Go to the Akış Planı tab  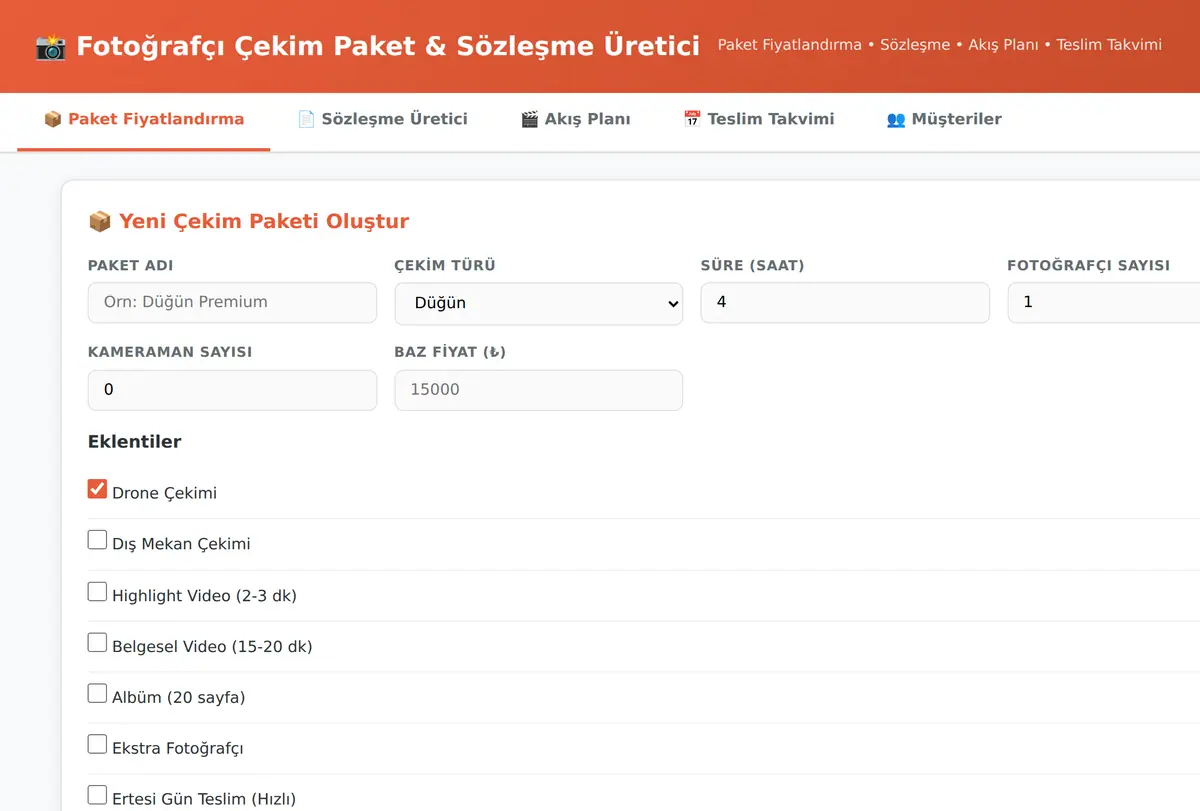pos(576,120)
